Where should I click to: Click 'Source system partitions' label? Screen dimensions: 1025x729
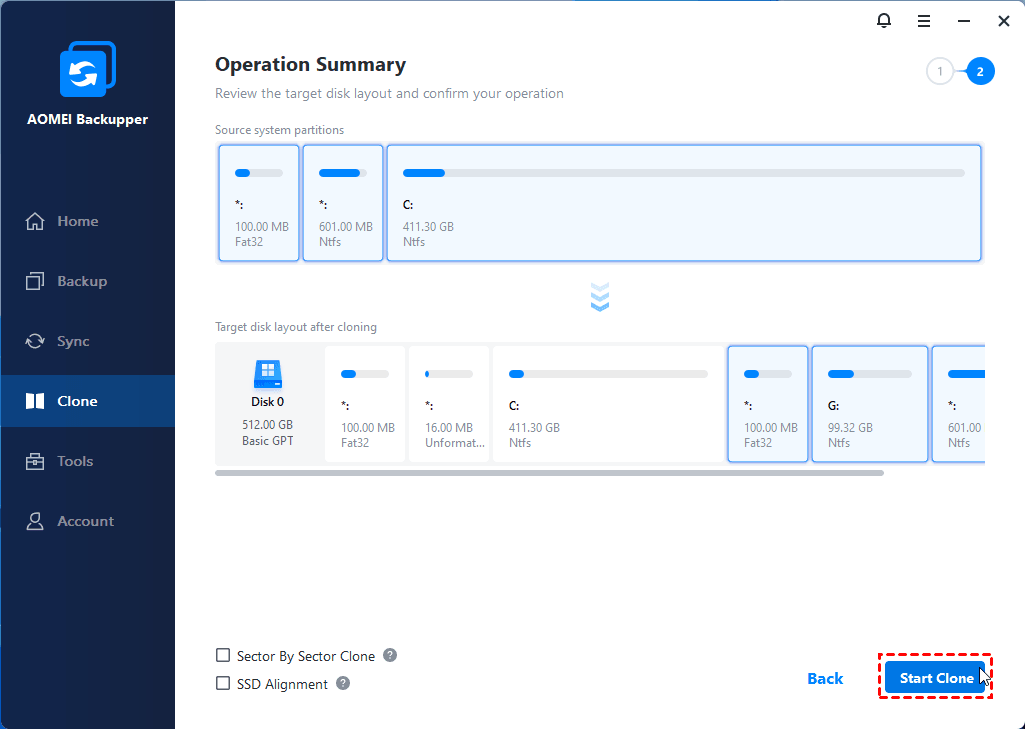pos(279,130)
